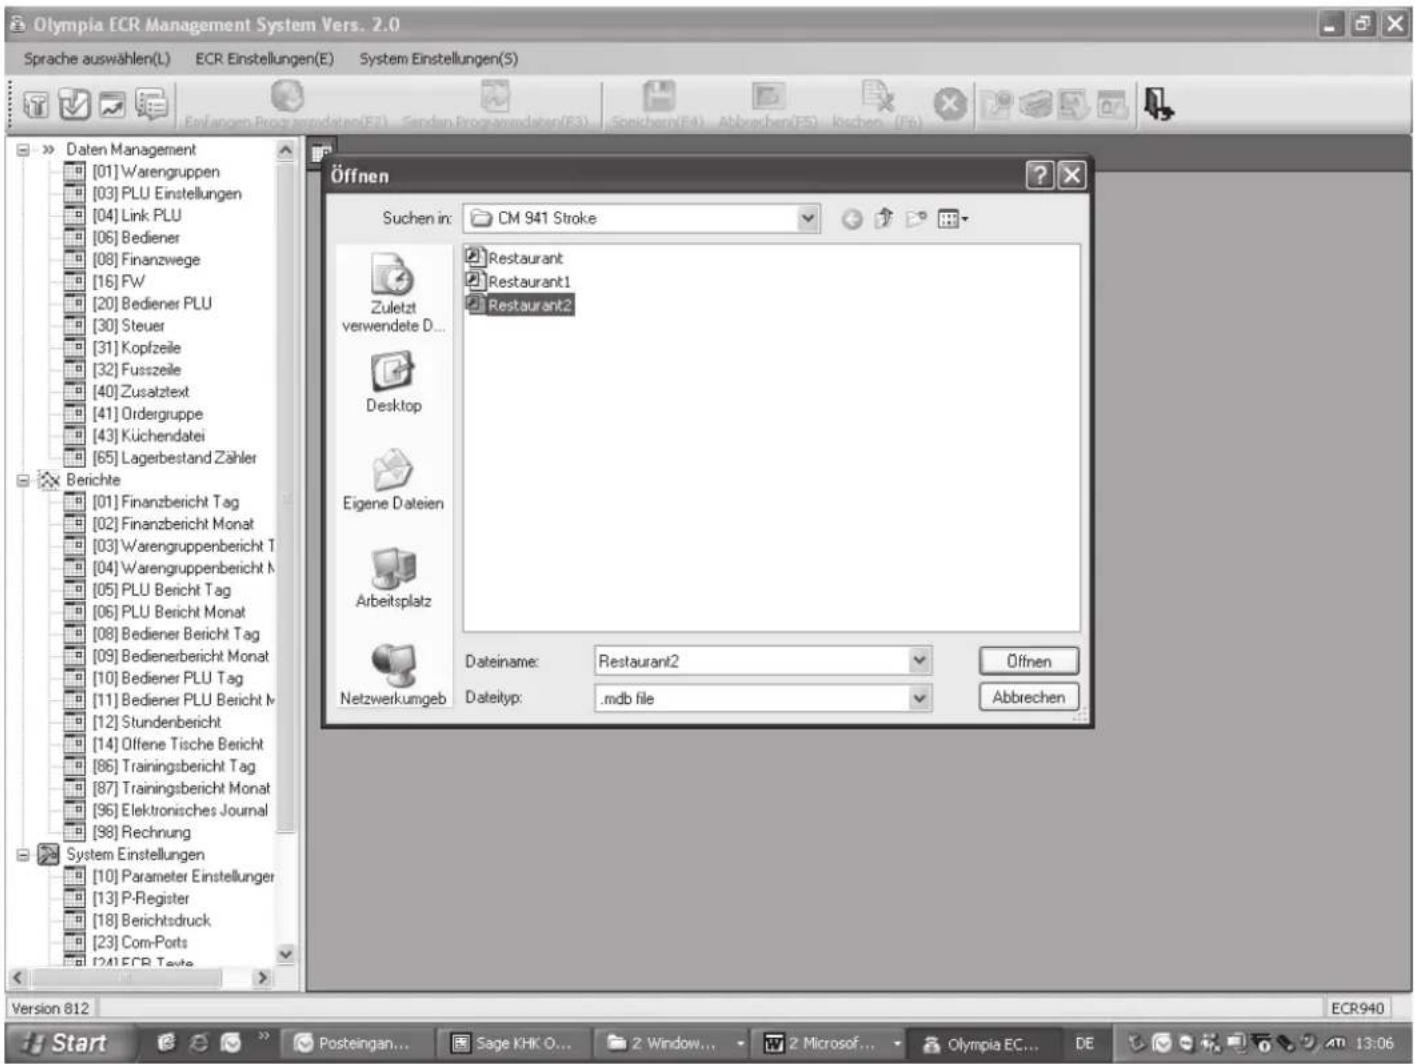Open Zuletzt verwendete Dokumente place

pos(393,292)
